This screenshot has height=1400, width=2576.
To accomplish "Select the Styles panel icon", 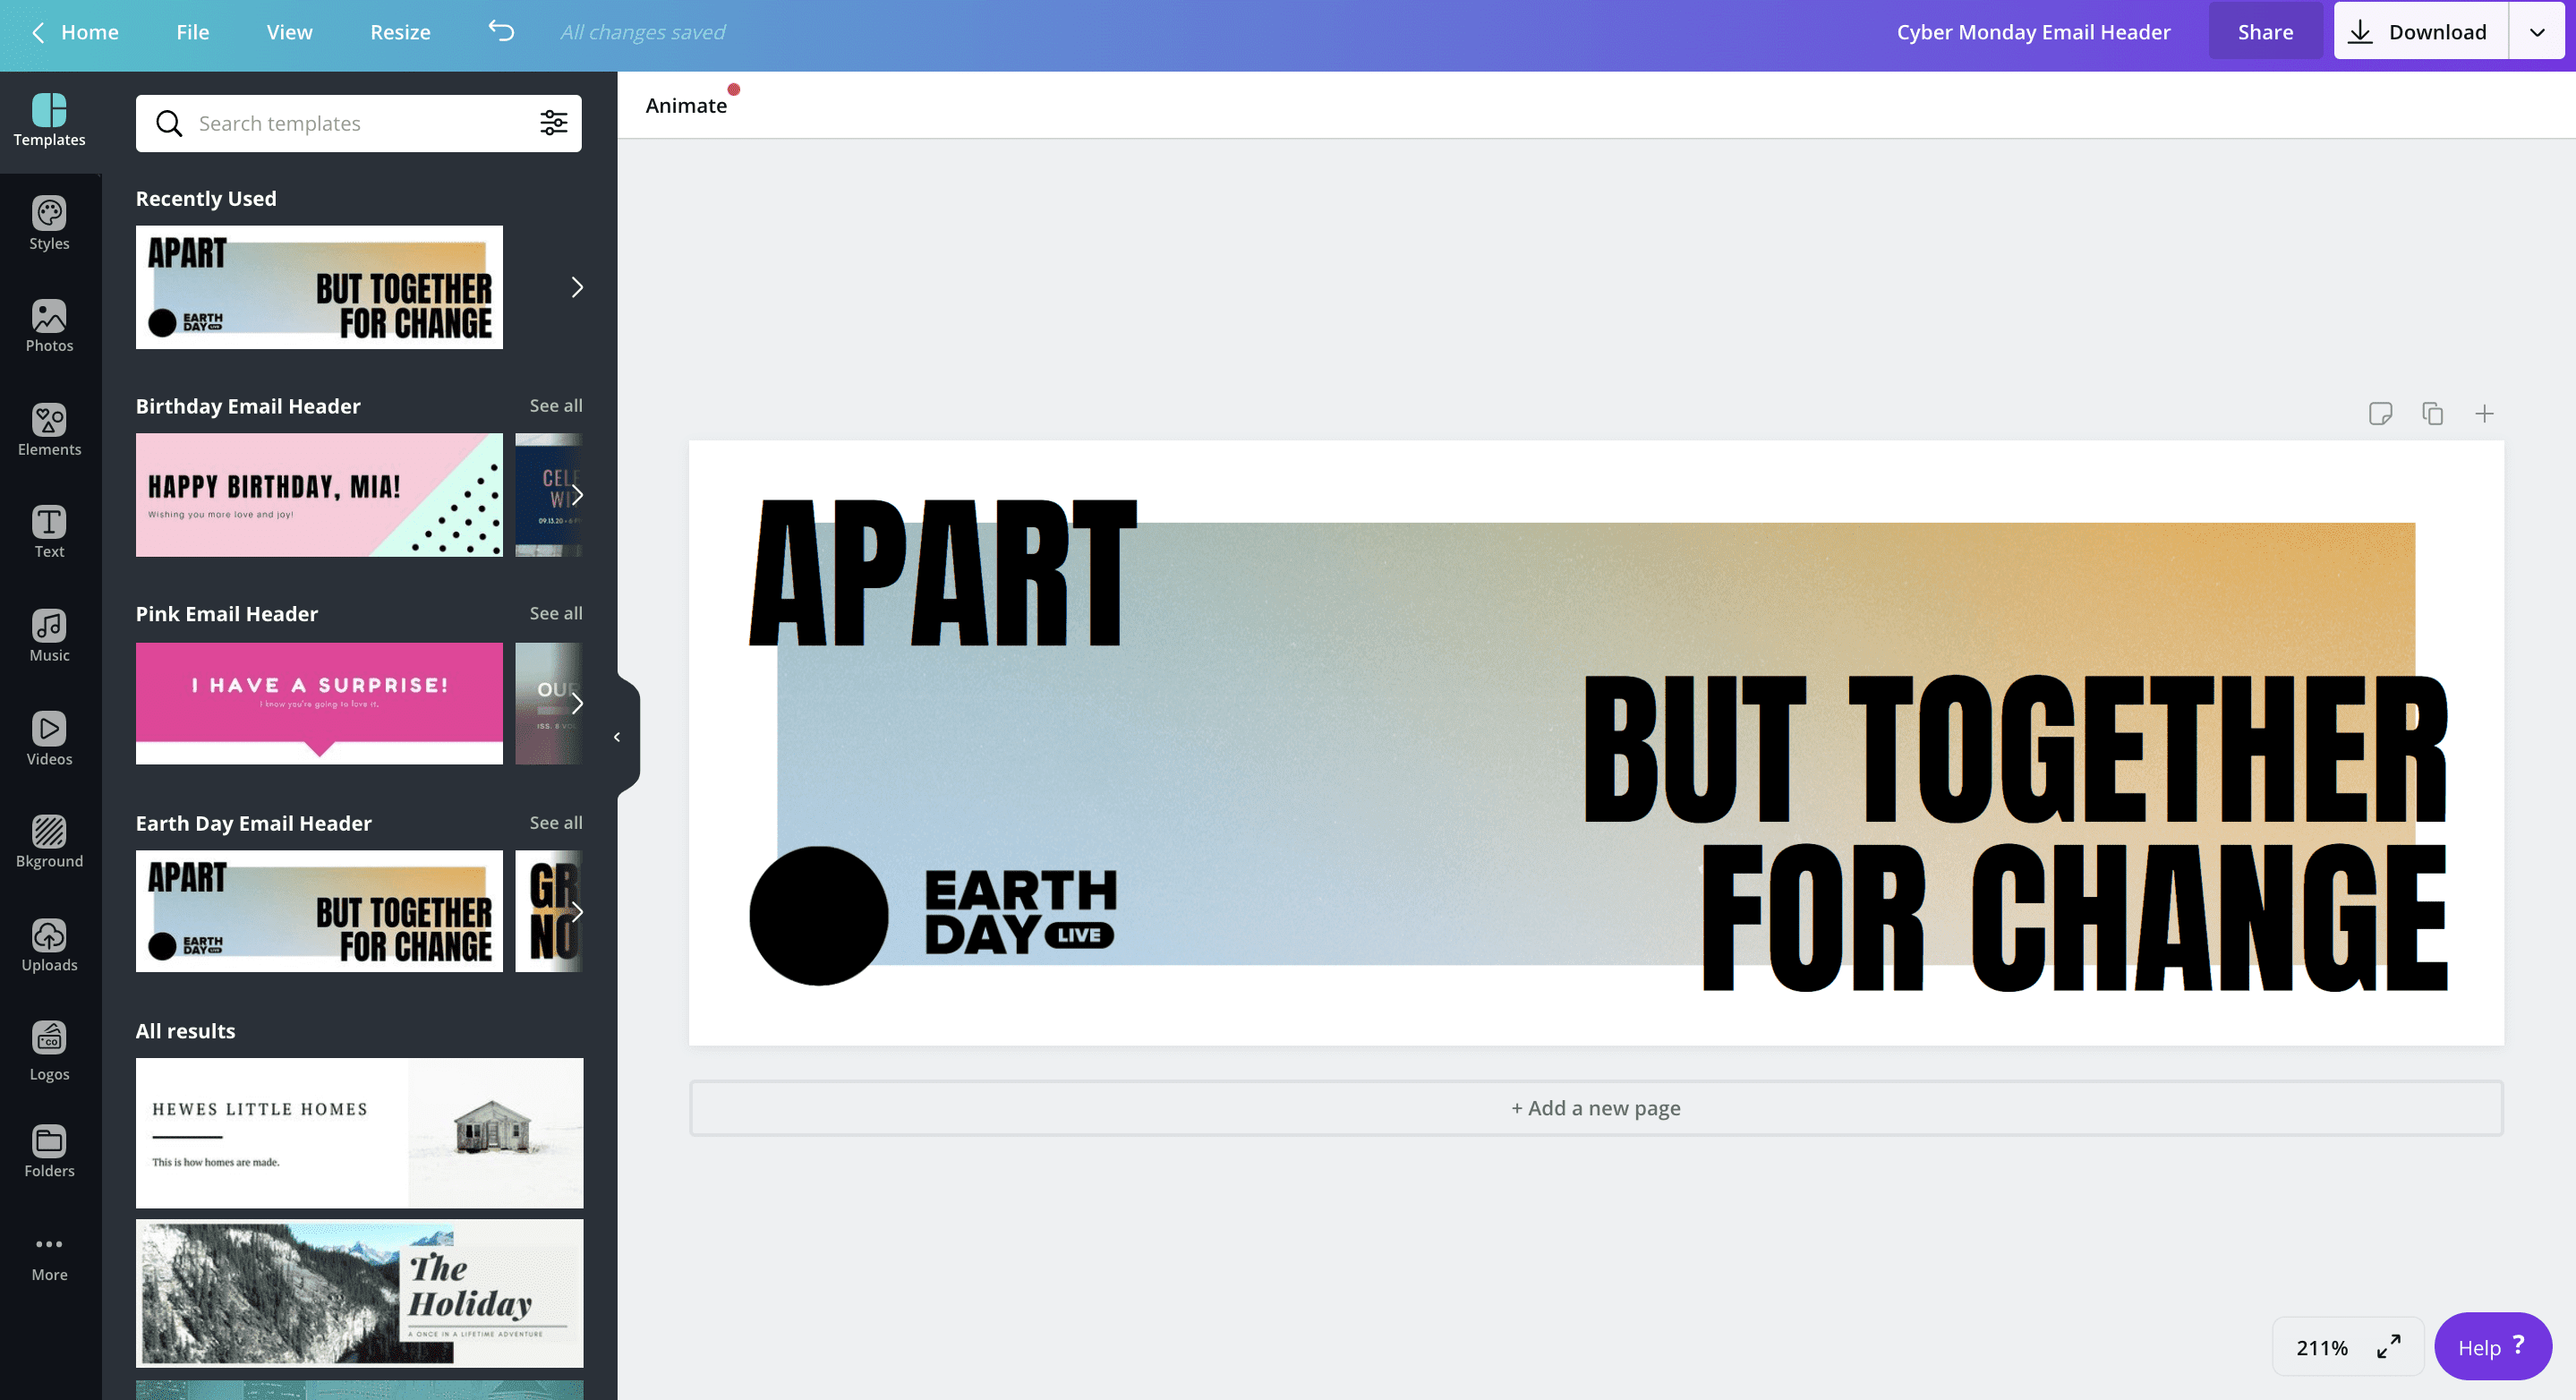I will coord(48,224).
